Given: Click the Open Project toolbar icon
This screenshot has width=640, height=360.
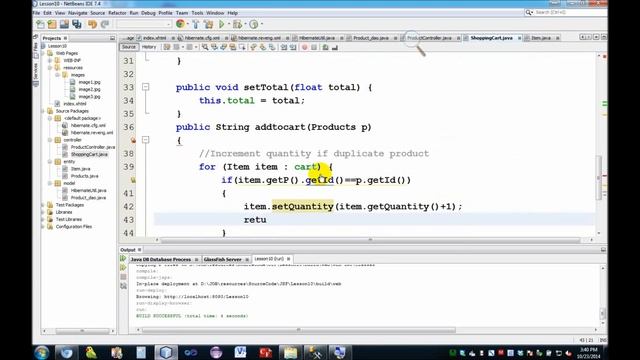Looking at the screenshot, I should 64,24.
